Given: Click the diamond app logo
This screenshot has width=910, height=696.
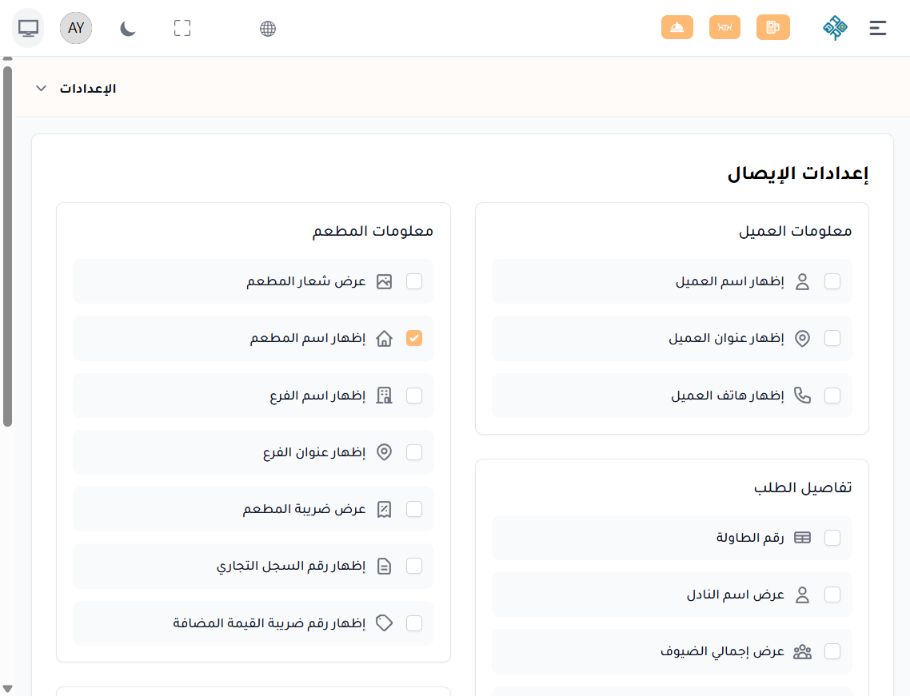Looking at the screenshot, I should coord(835,28).
